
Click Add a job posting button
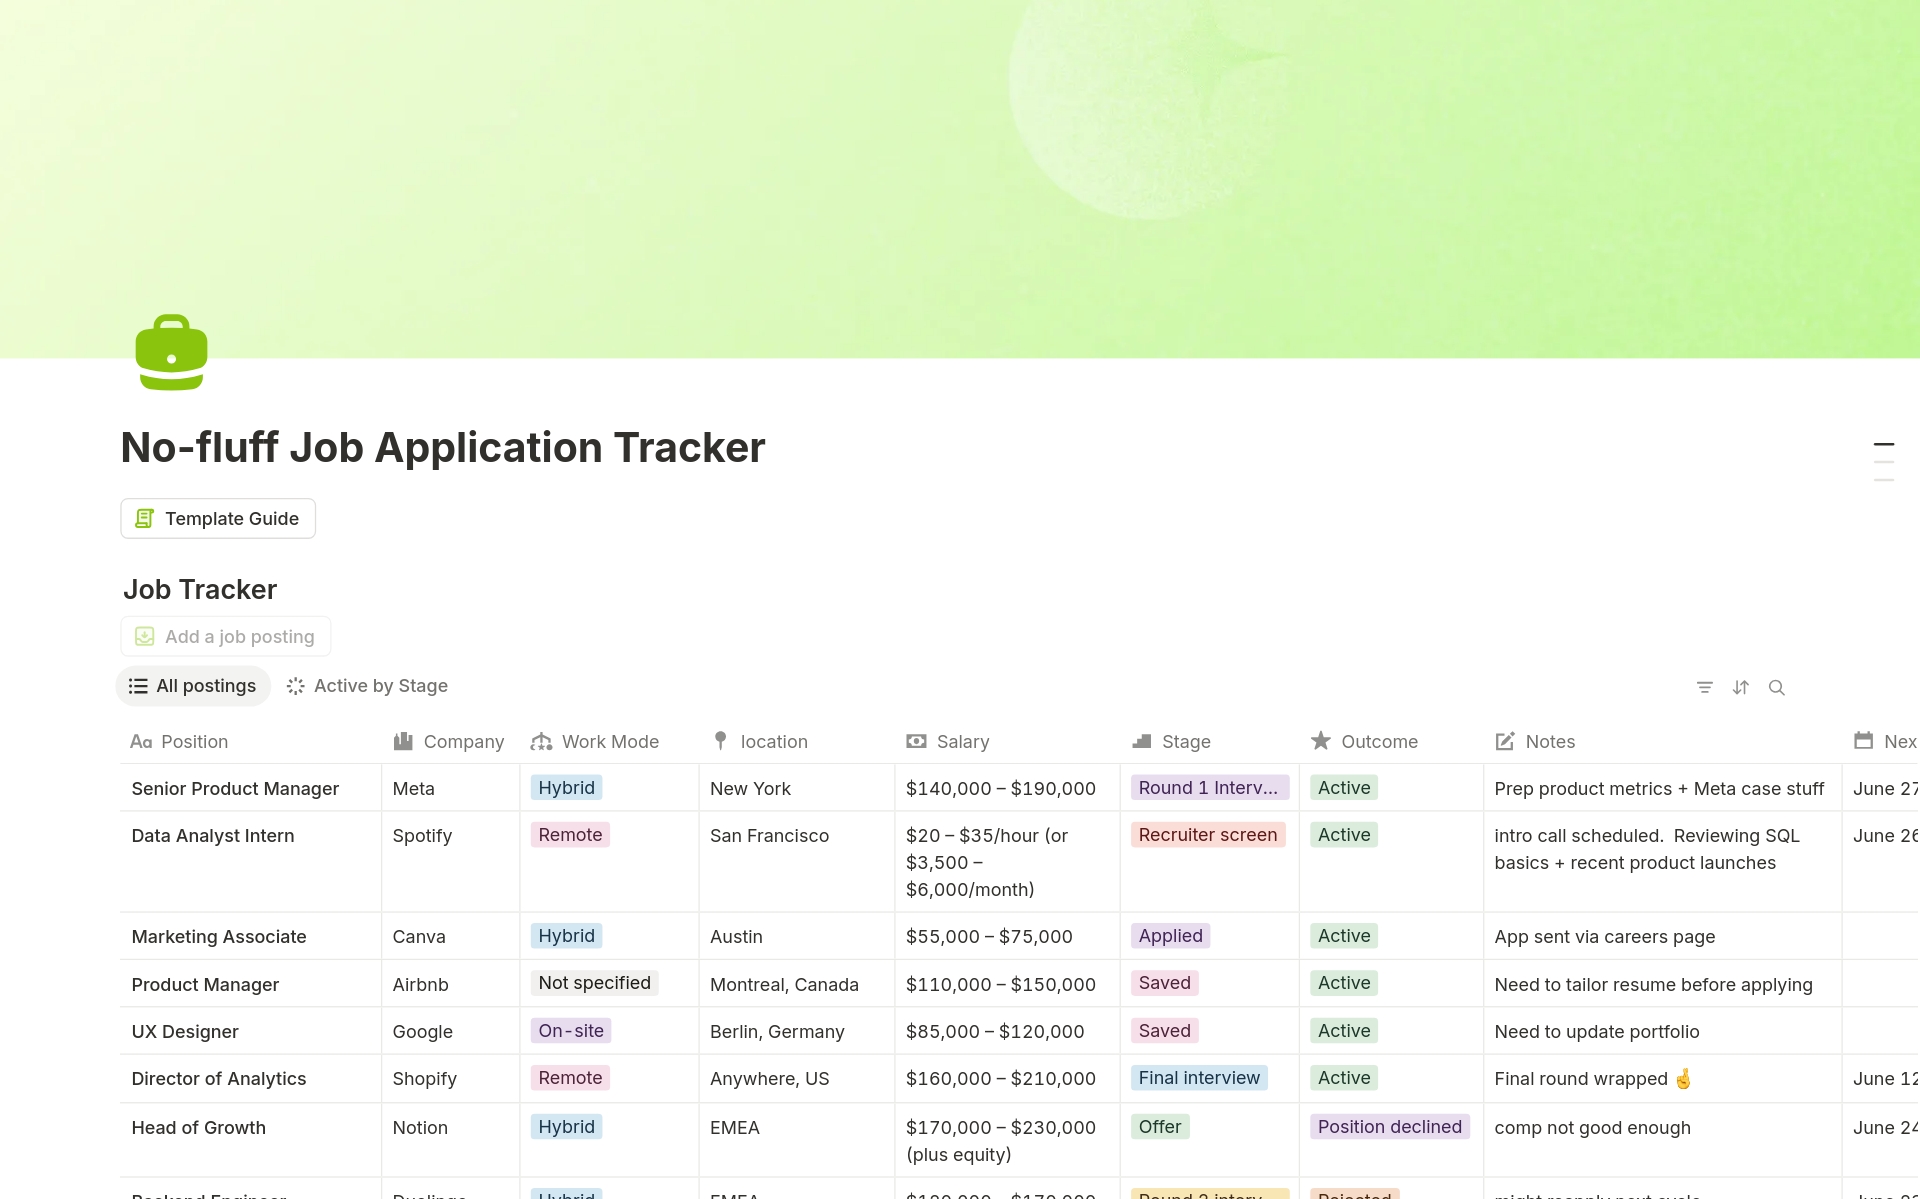tap(226, 636)
